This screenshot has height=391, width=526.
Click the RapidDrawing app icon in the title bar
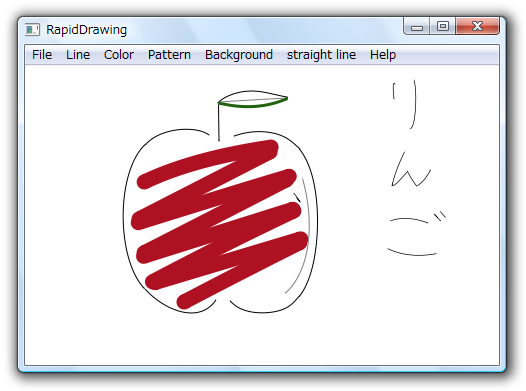(33, 30)
